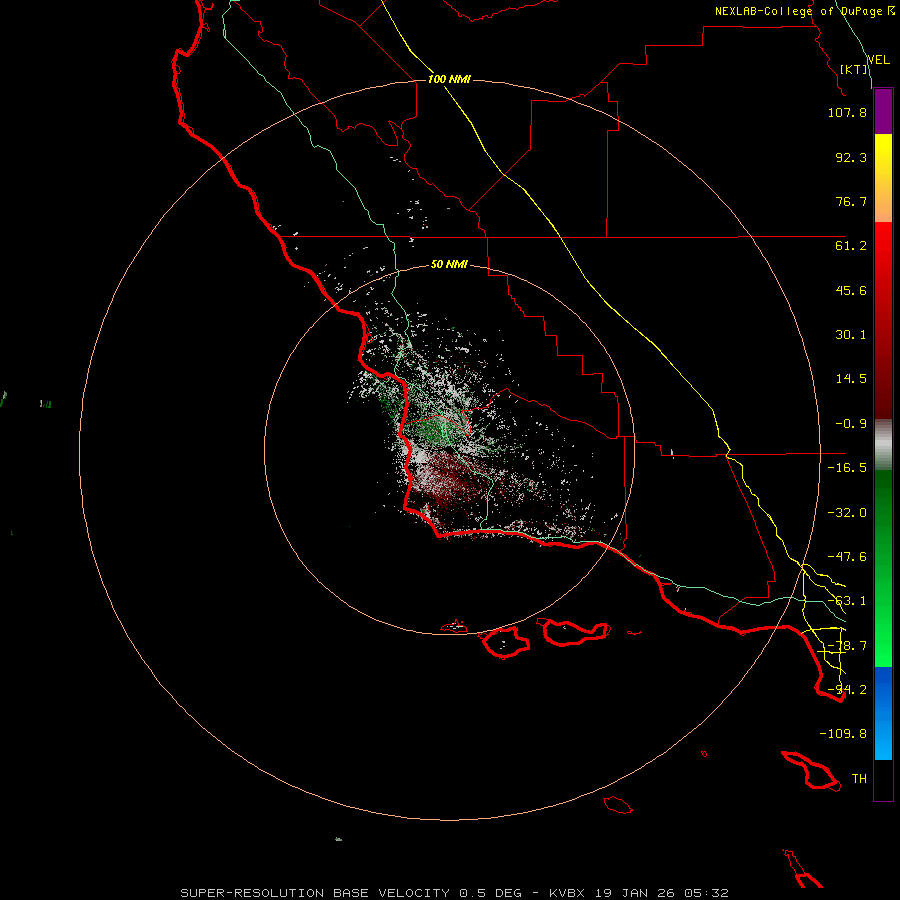Click the 100 NMI range ring label
900x900 pixels.
tap(449, 79)
